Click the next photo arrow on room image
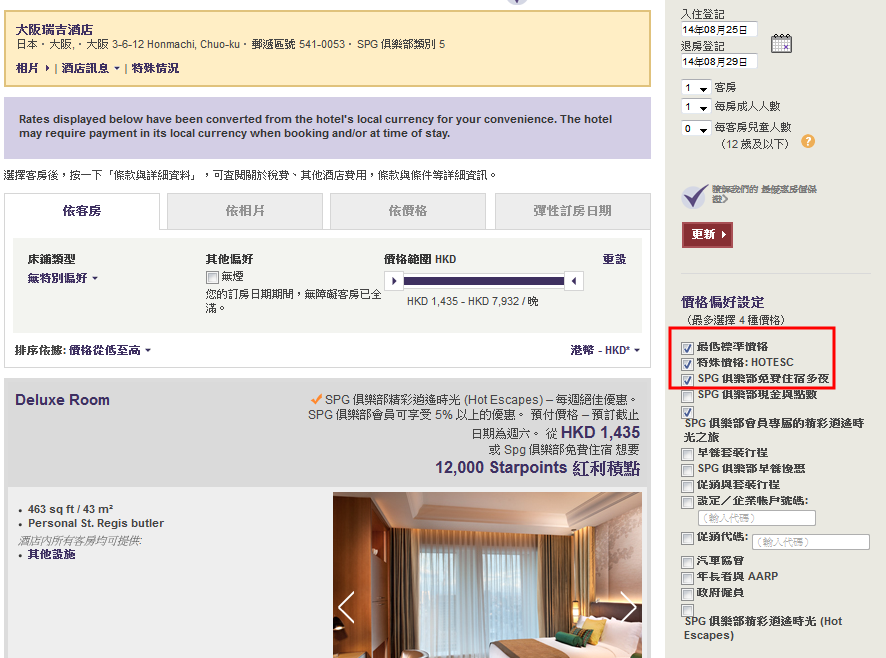The image size is (886, 658). click(628, 606)
